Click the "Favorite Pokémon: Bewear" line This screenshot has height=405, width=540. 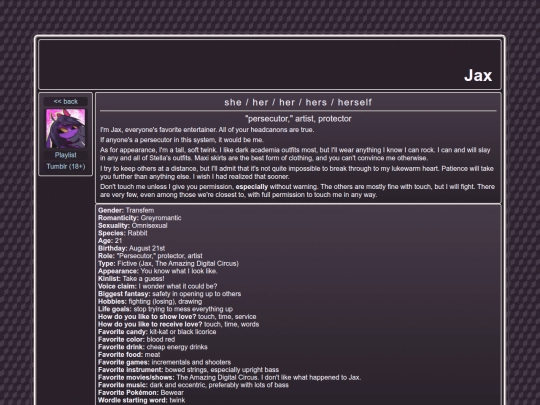[141, 392]
